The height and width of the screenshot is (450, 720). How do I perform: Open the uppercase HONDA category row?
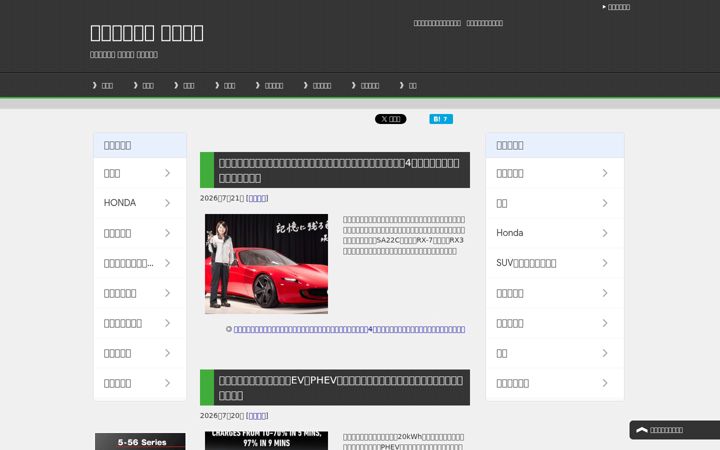coord(140,203)
